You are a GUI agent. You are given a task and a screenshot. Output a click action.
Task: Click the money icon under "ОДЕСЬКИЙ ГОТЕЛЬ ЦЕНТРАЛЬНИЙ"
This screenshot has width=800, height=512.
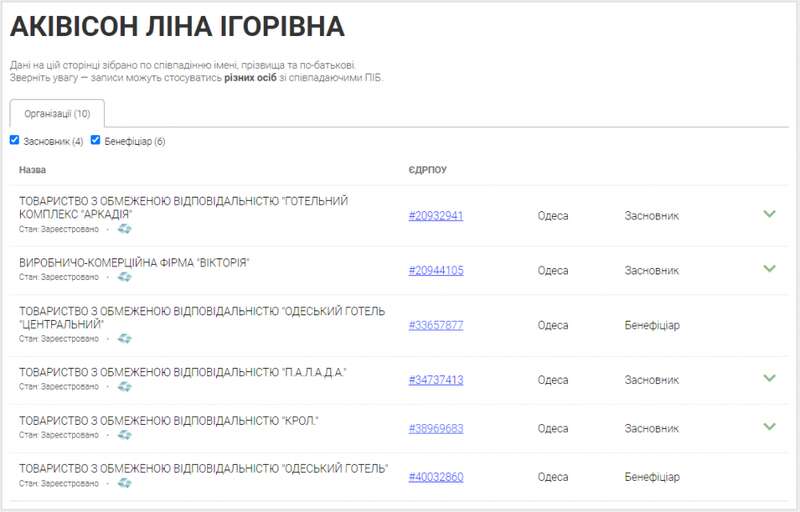124,339
